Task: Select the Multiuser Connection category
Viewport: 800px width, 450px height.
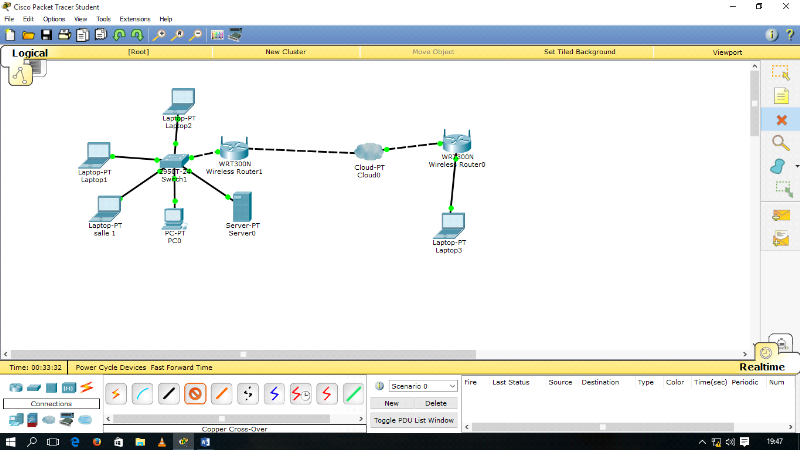Action: (85, 420)
